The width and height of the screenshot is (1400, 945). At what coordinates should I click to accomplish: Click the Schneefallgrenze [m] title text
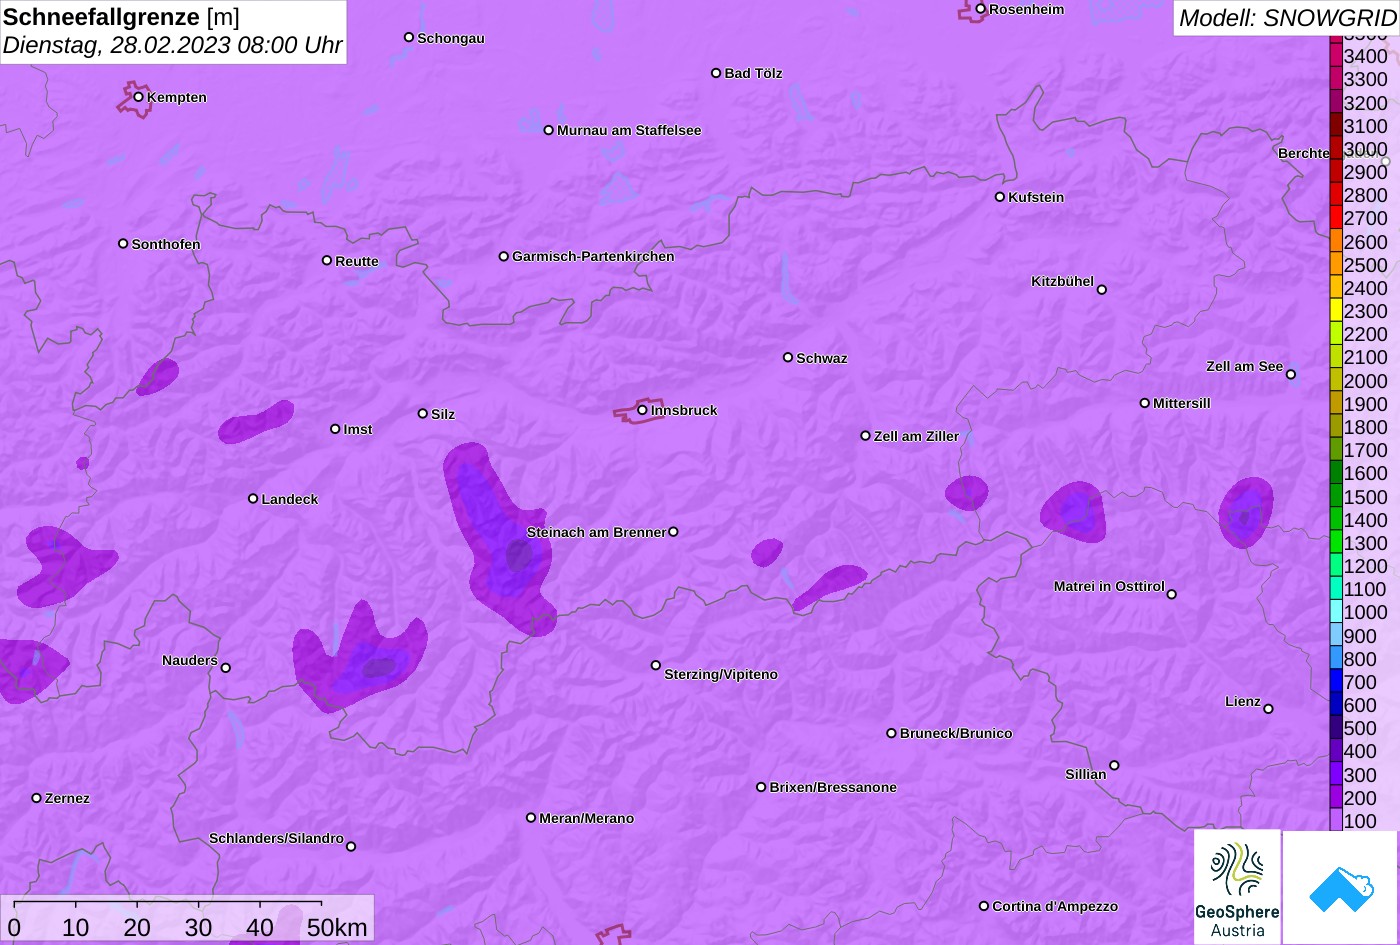point(121,17)
